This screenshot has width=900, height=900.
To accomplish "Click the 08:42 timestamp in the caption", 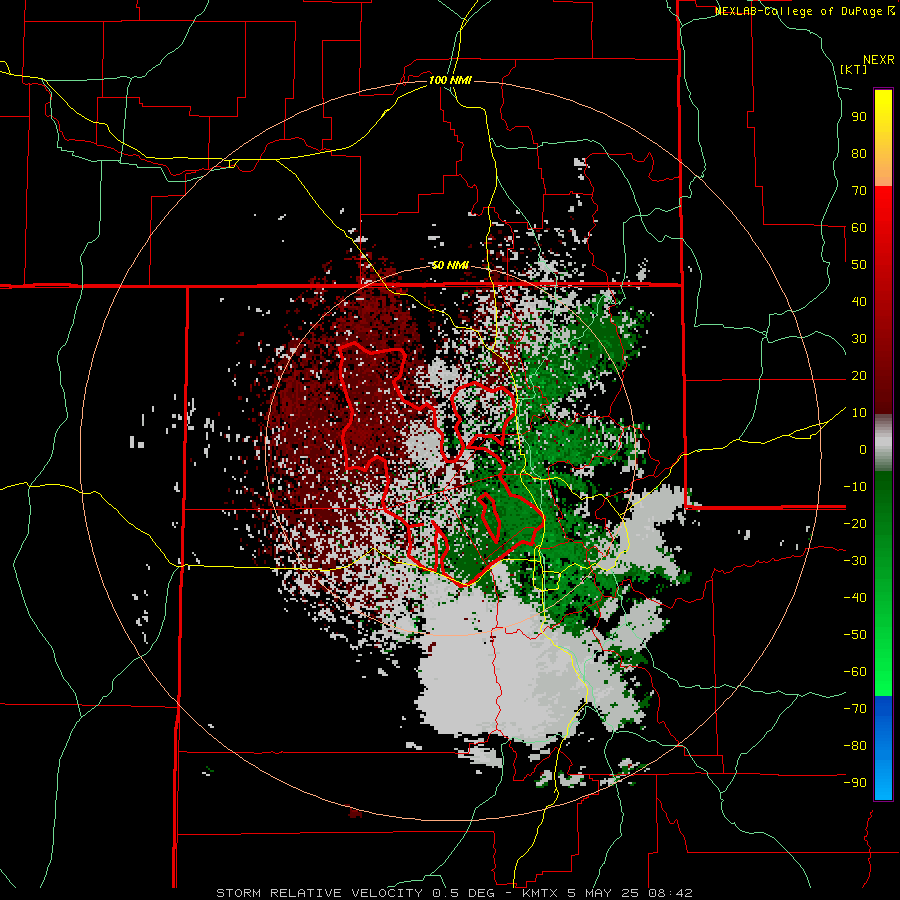I will [x=672, y=893].
